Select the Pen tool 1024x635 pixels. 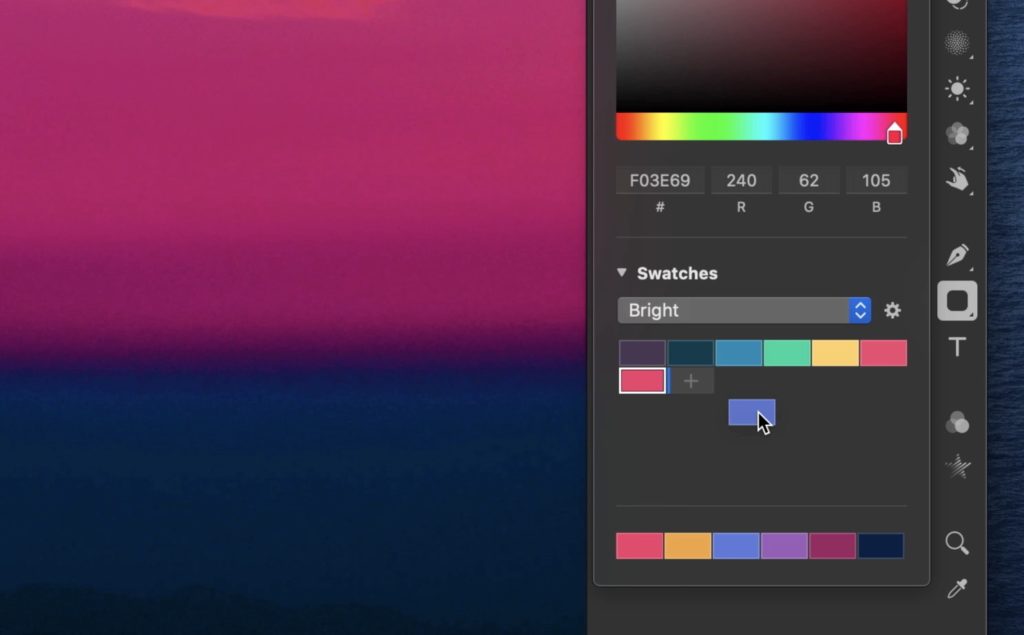(x=957, y=257)
